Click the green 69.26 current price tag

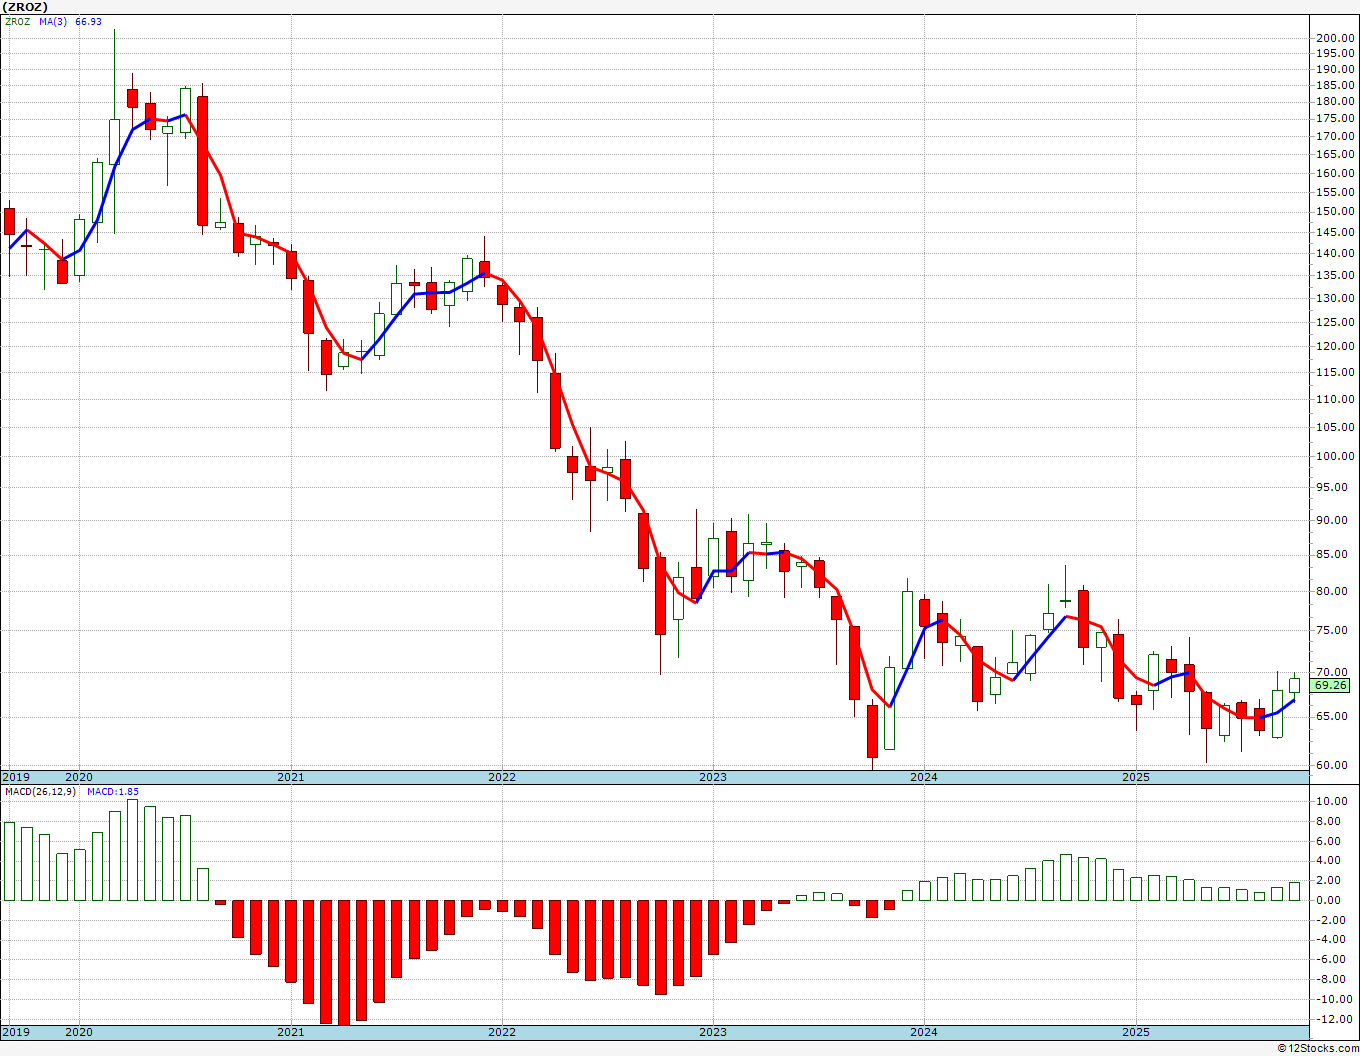pos(1331,685)
